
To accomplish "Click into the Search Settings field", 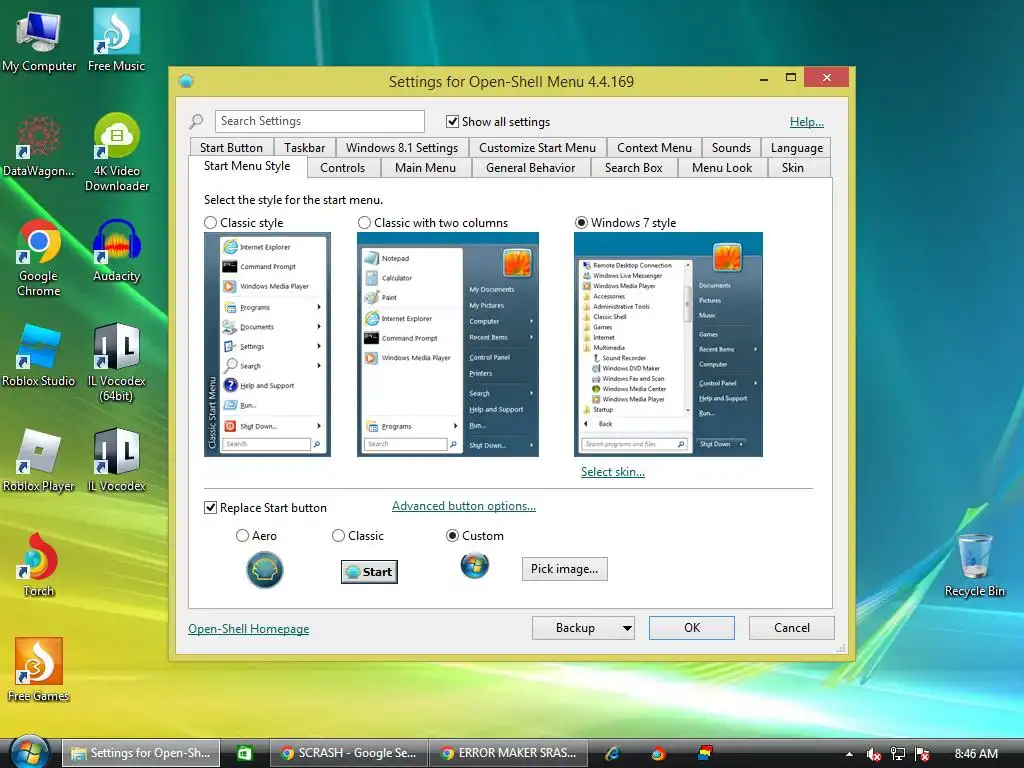I will click(x=319, y=121).
